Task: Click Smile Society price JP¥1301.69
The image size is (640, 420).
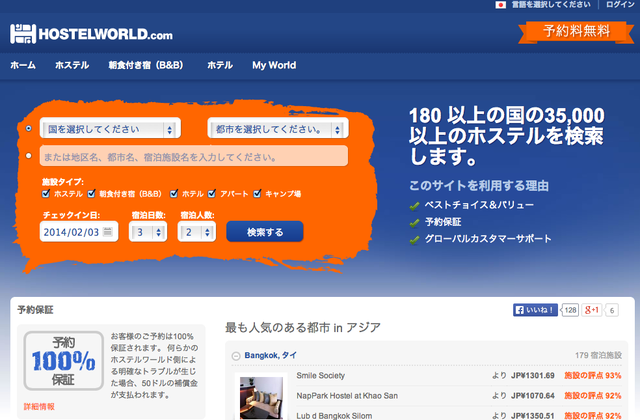Action: (x=532, y=376)
